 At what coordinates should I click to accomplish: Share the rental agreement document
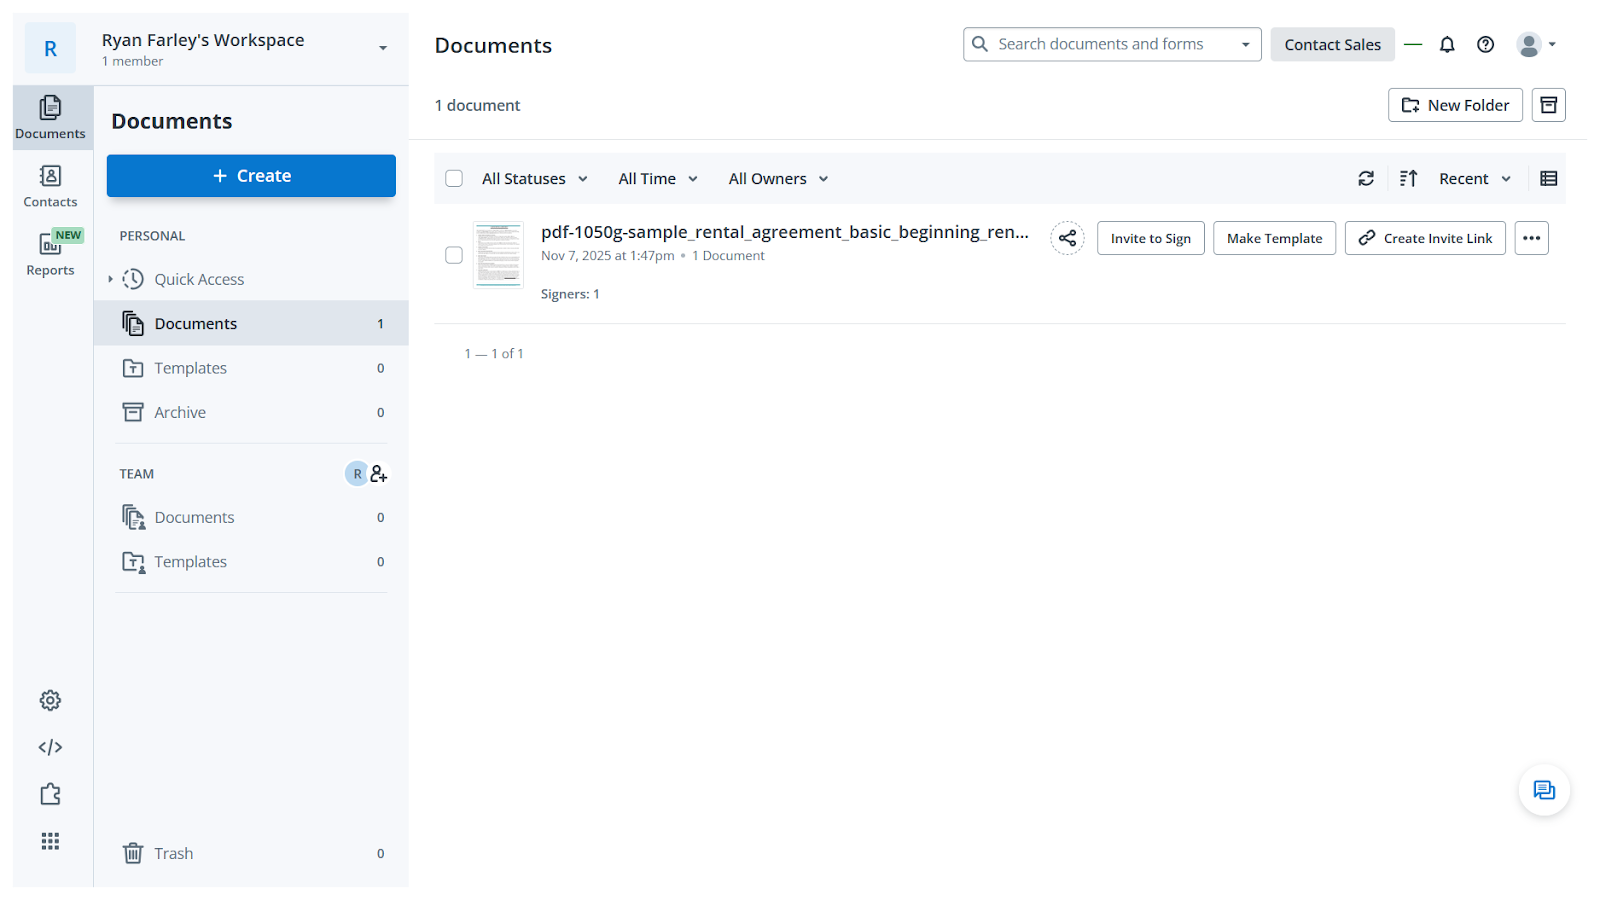point(1067,238)
